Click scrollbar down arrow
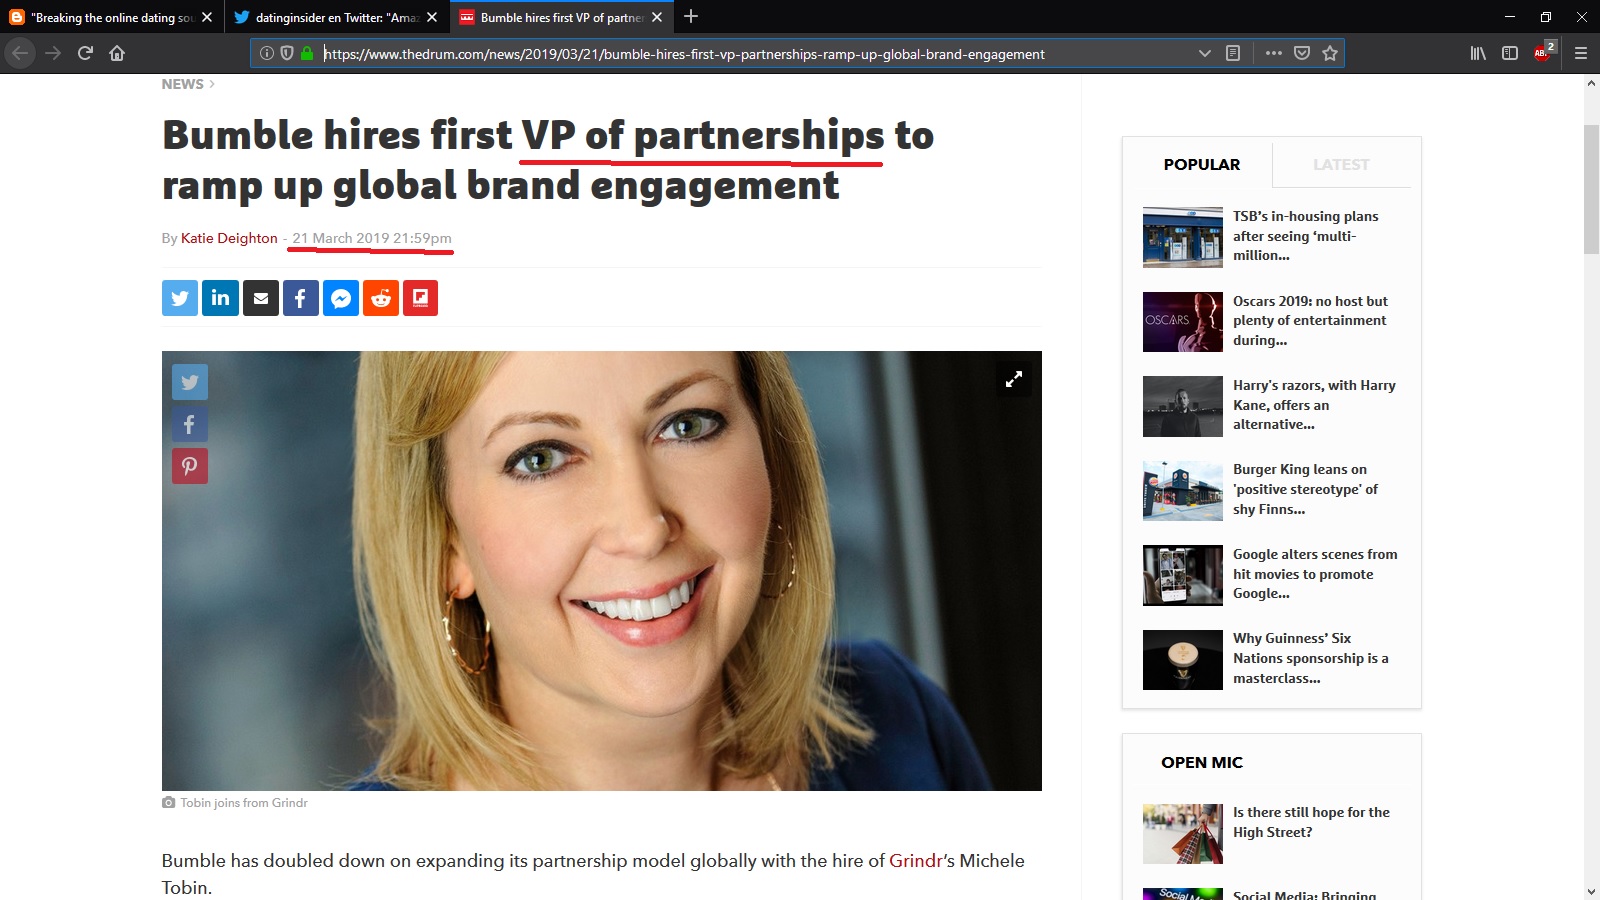Image resolution: width=1600 pixels, height=900 pixels. [x=1591, y=891]
